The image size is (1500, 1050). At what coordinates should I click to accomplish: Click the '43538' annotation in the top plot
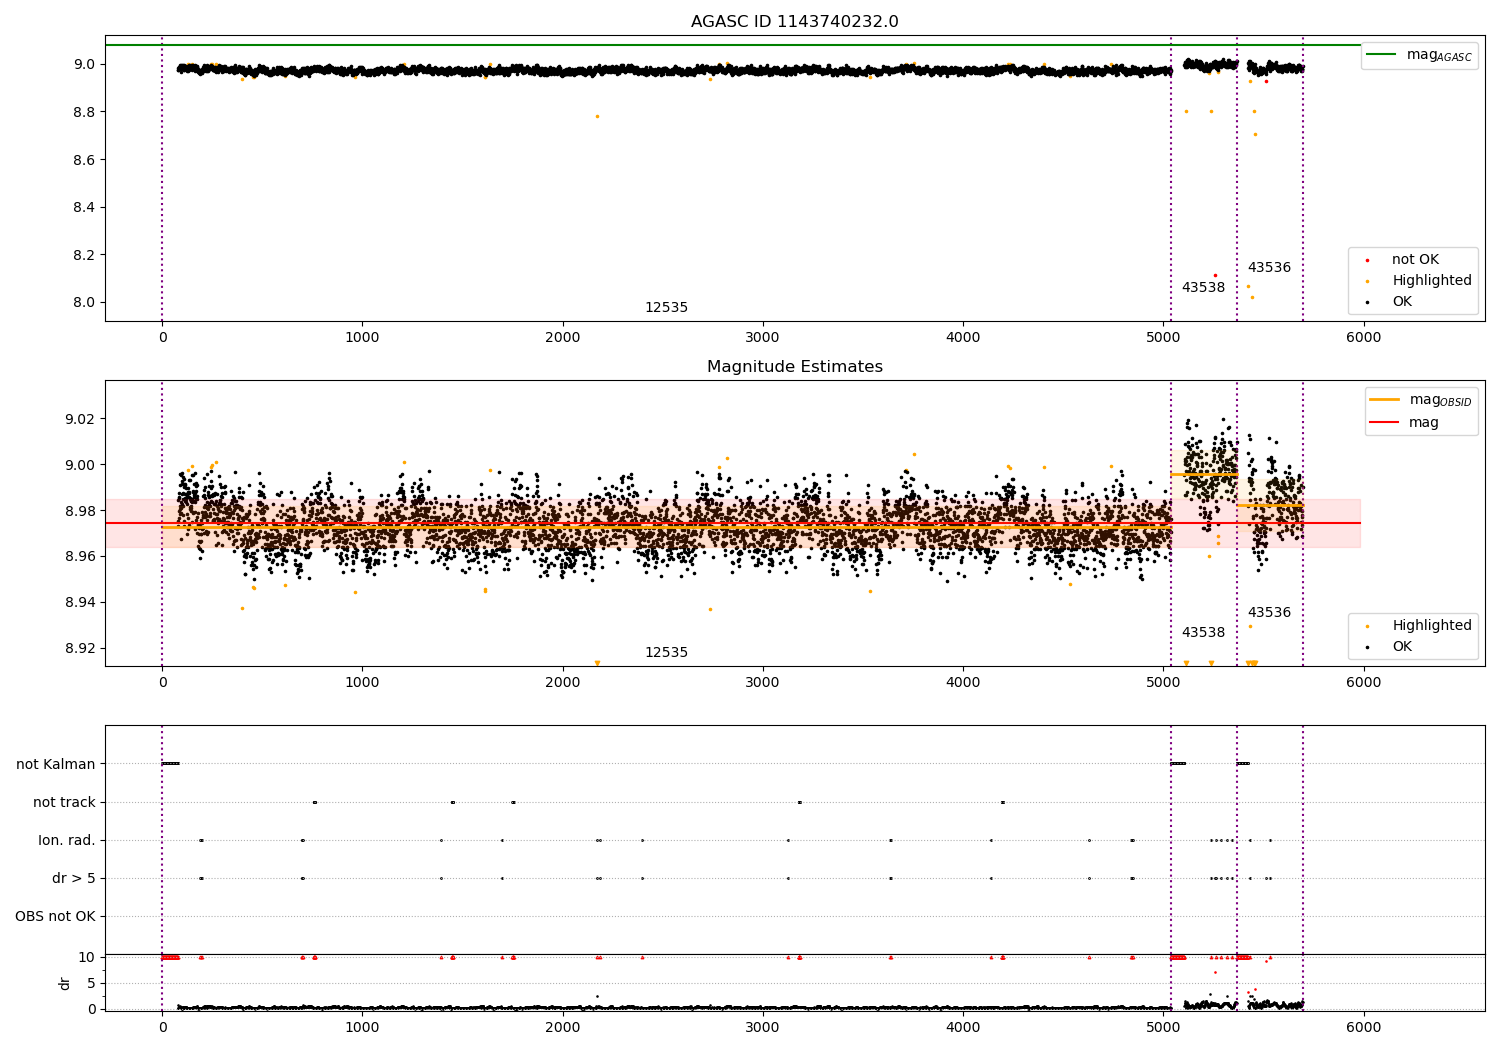tap(1203, 288)
